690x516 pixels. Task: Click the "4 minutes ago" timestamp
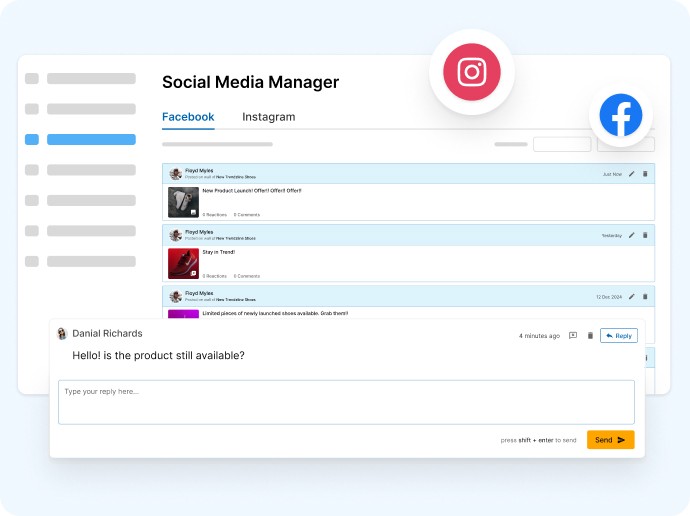coord(539,336)
